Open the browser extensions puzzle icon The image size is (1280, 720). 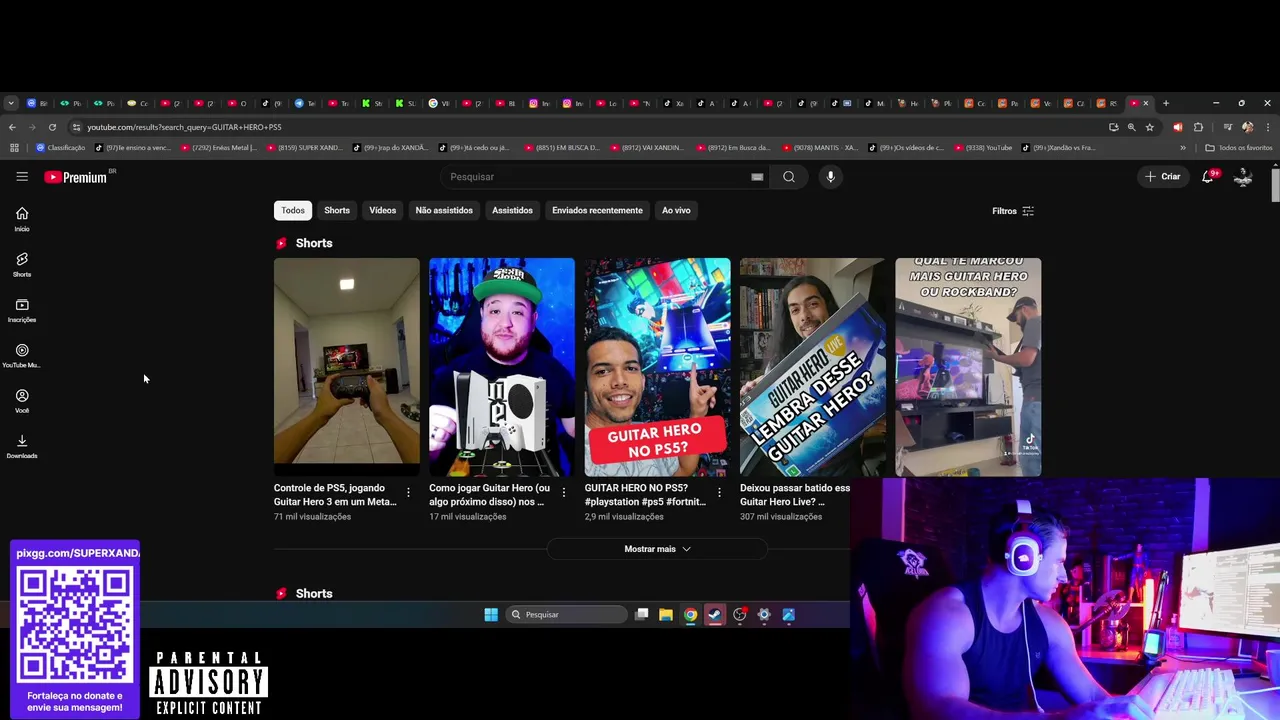pos(1198,127)
